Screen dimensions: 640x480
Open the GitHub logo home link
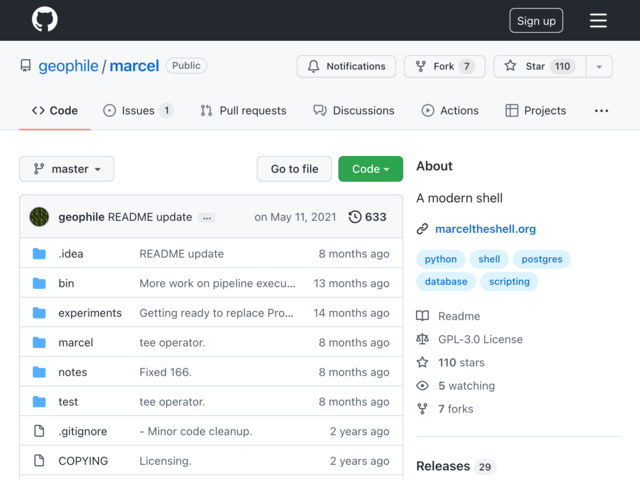[x=44, y=19]
